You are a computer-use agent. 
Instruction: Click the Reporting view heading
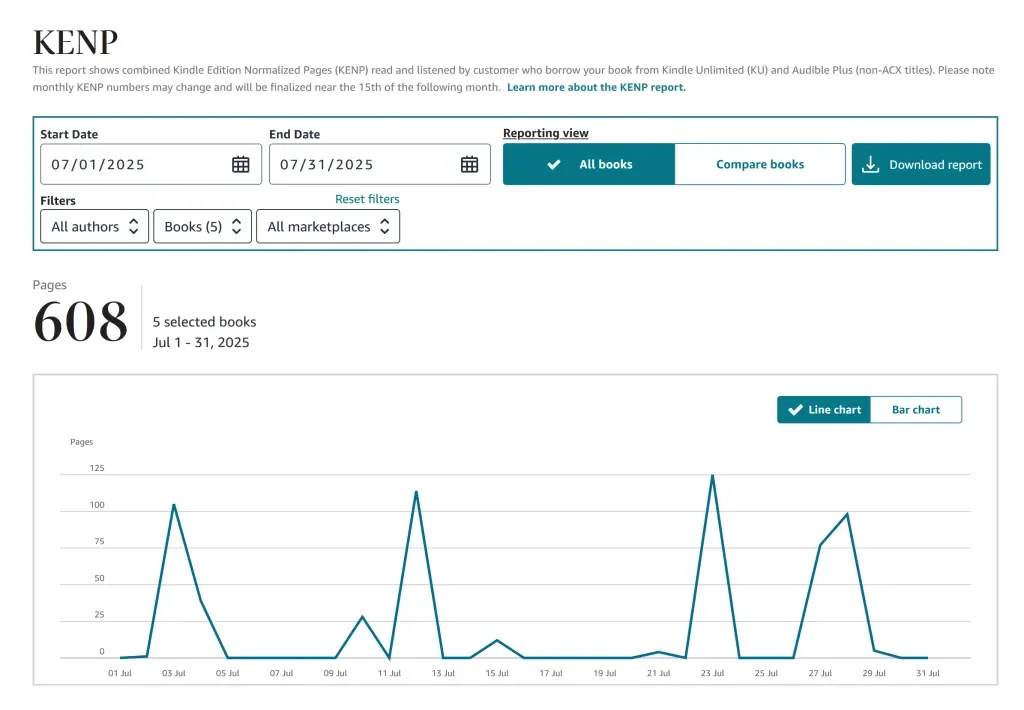tap(545, 133)
